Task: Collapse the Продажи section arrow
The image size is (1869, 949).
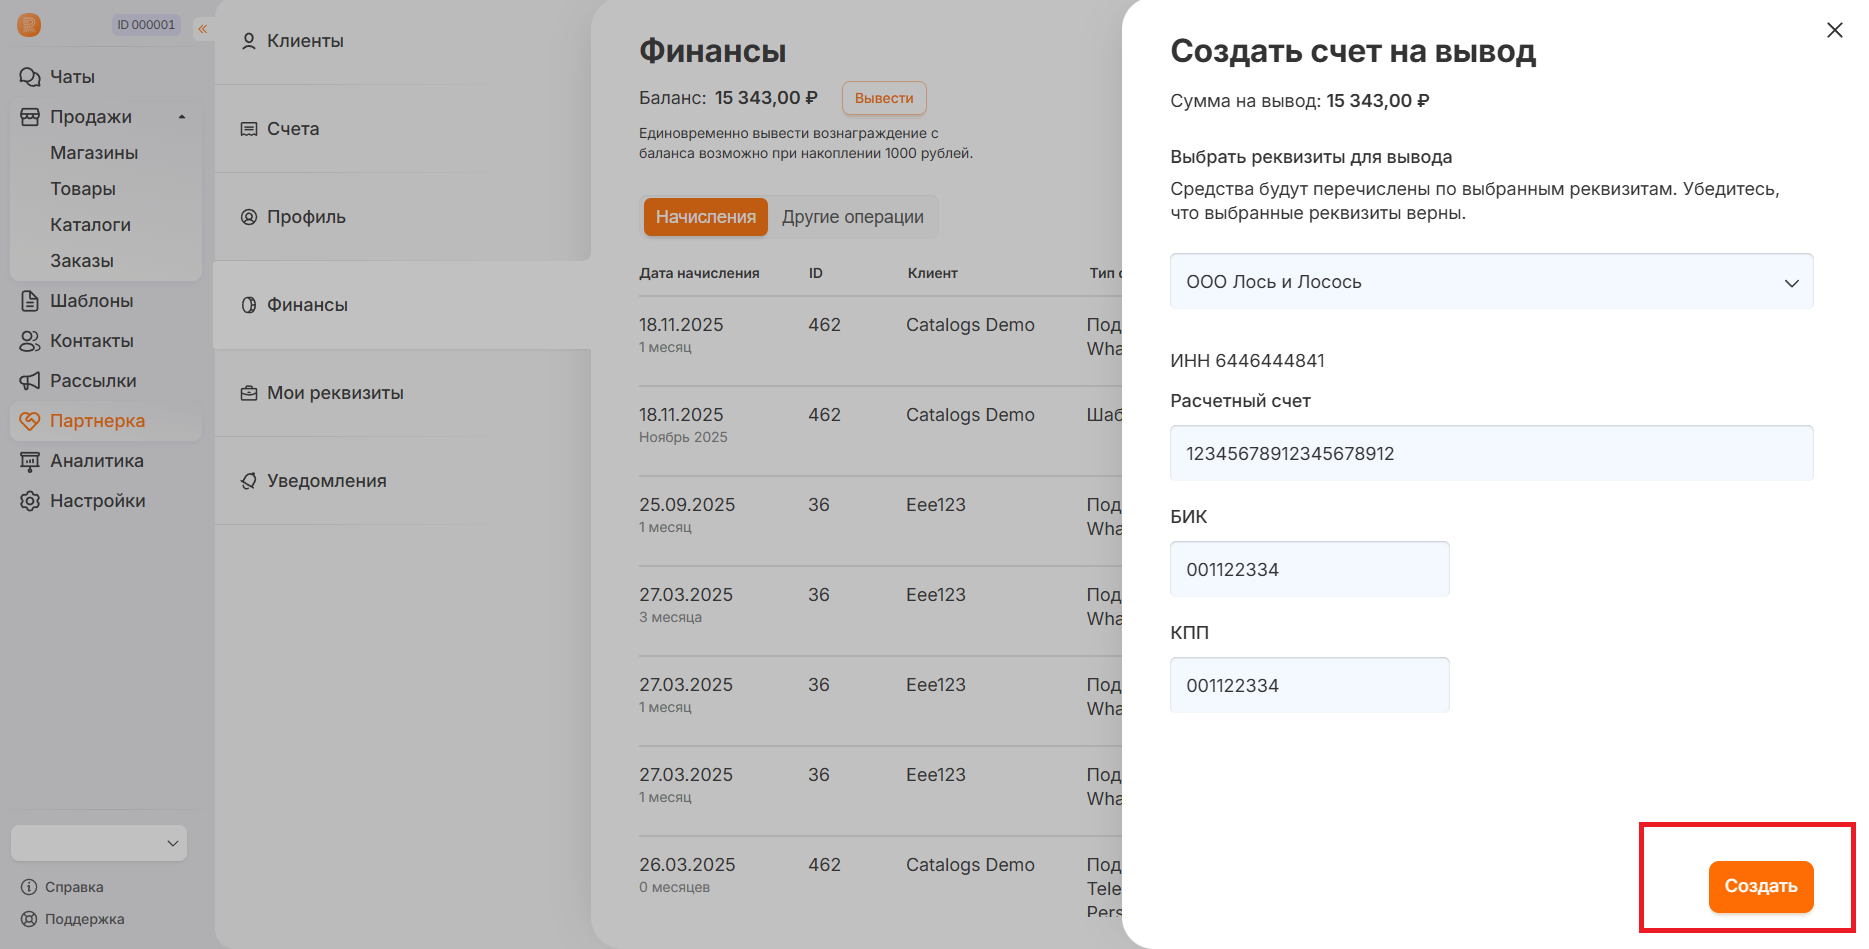Action: (182, 117)
